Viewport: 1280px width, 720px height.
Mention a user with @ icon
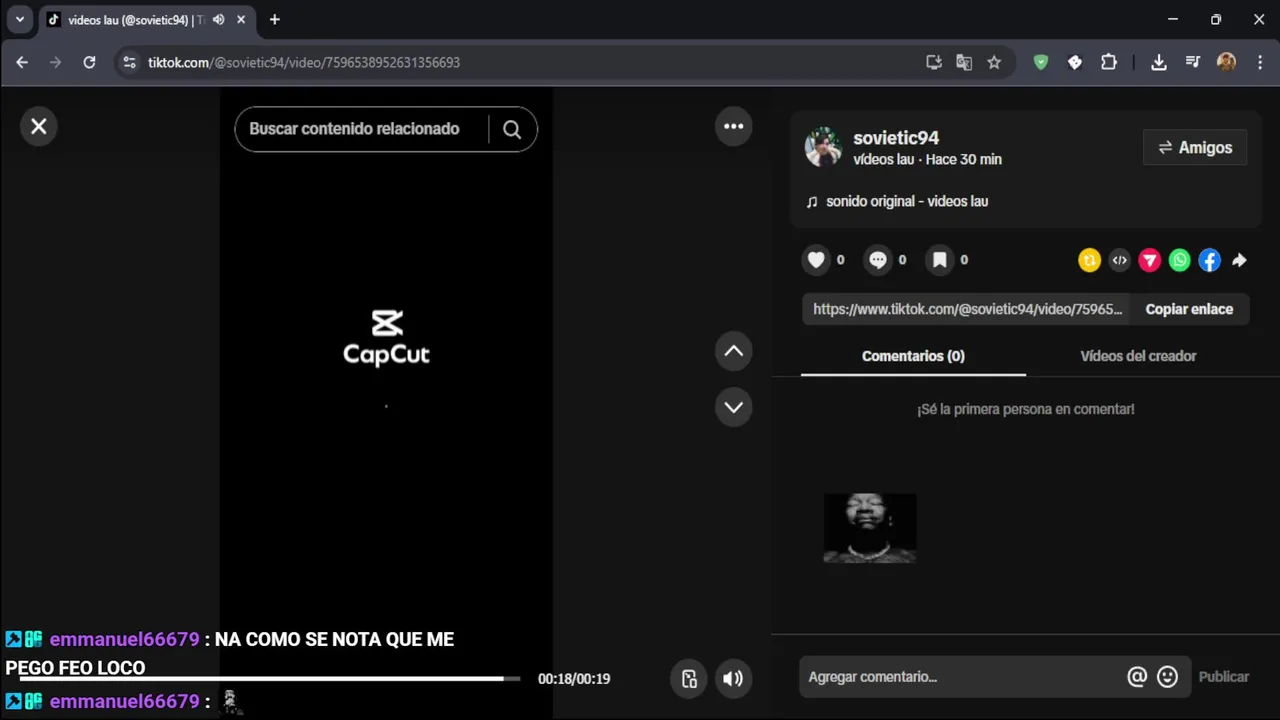click(1137, 677)
